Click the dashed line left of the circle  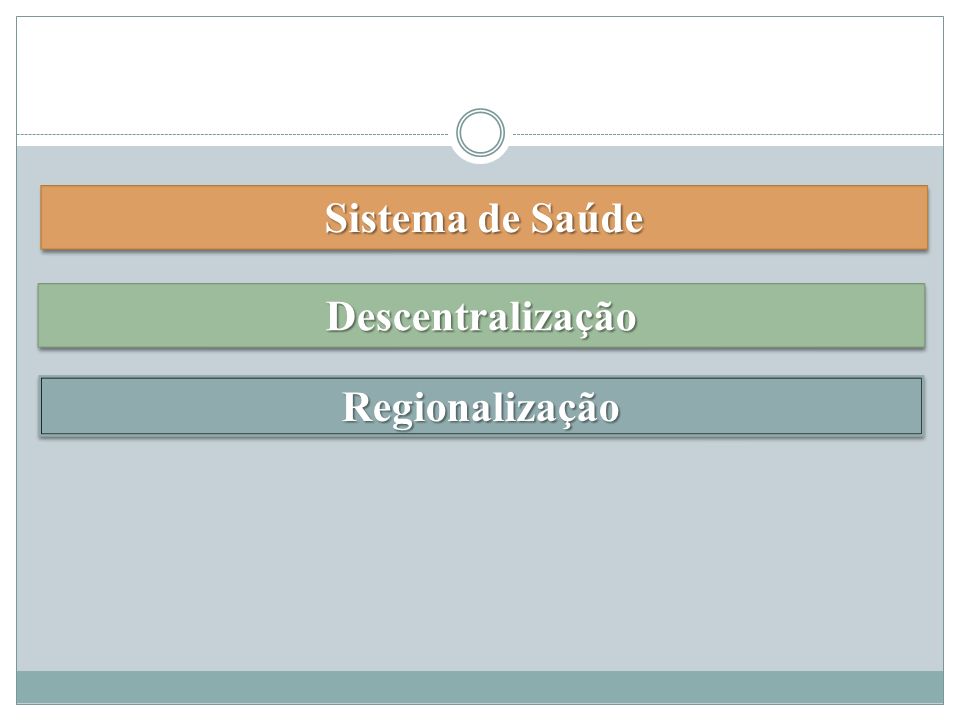233,134
